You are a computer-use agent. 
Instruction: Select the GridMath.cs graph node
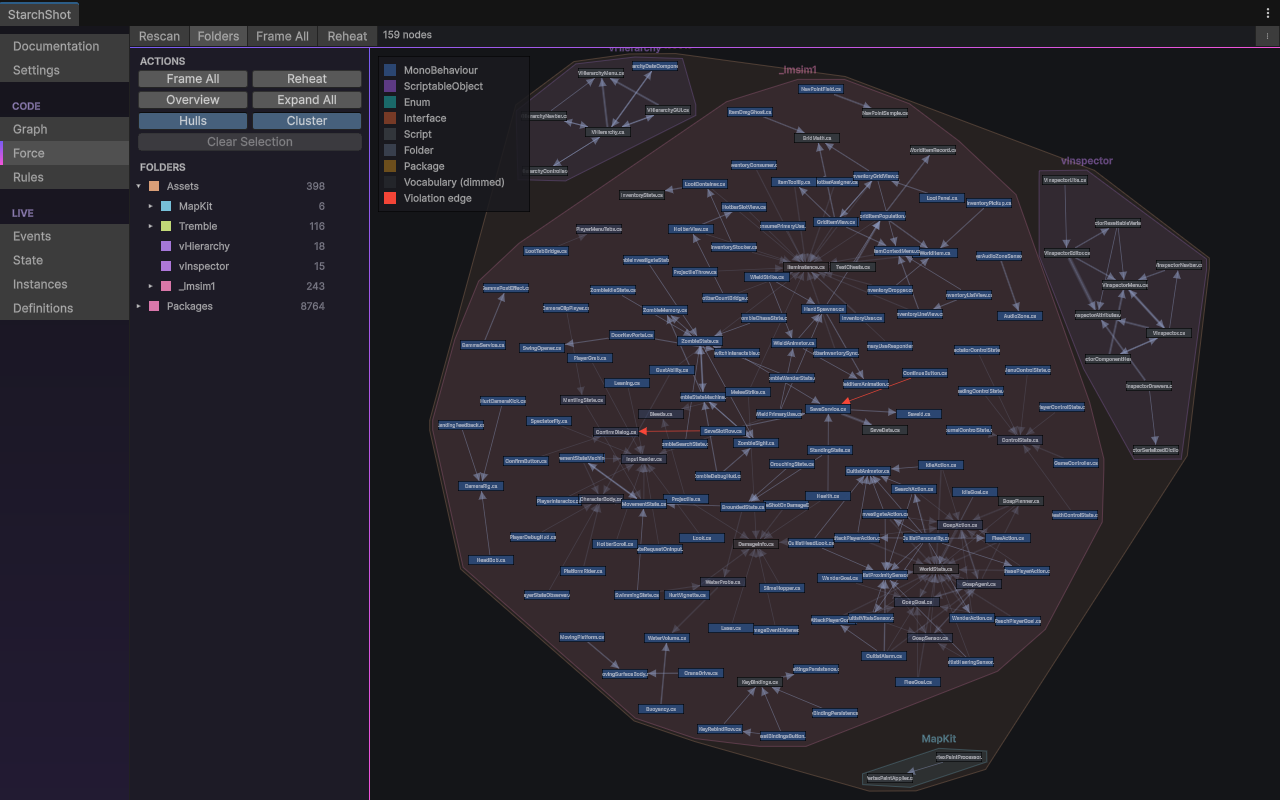[817, 138]
